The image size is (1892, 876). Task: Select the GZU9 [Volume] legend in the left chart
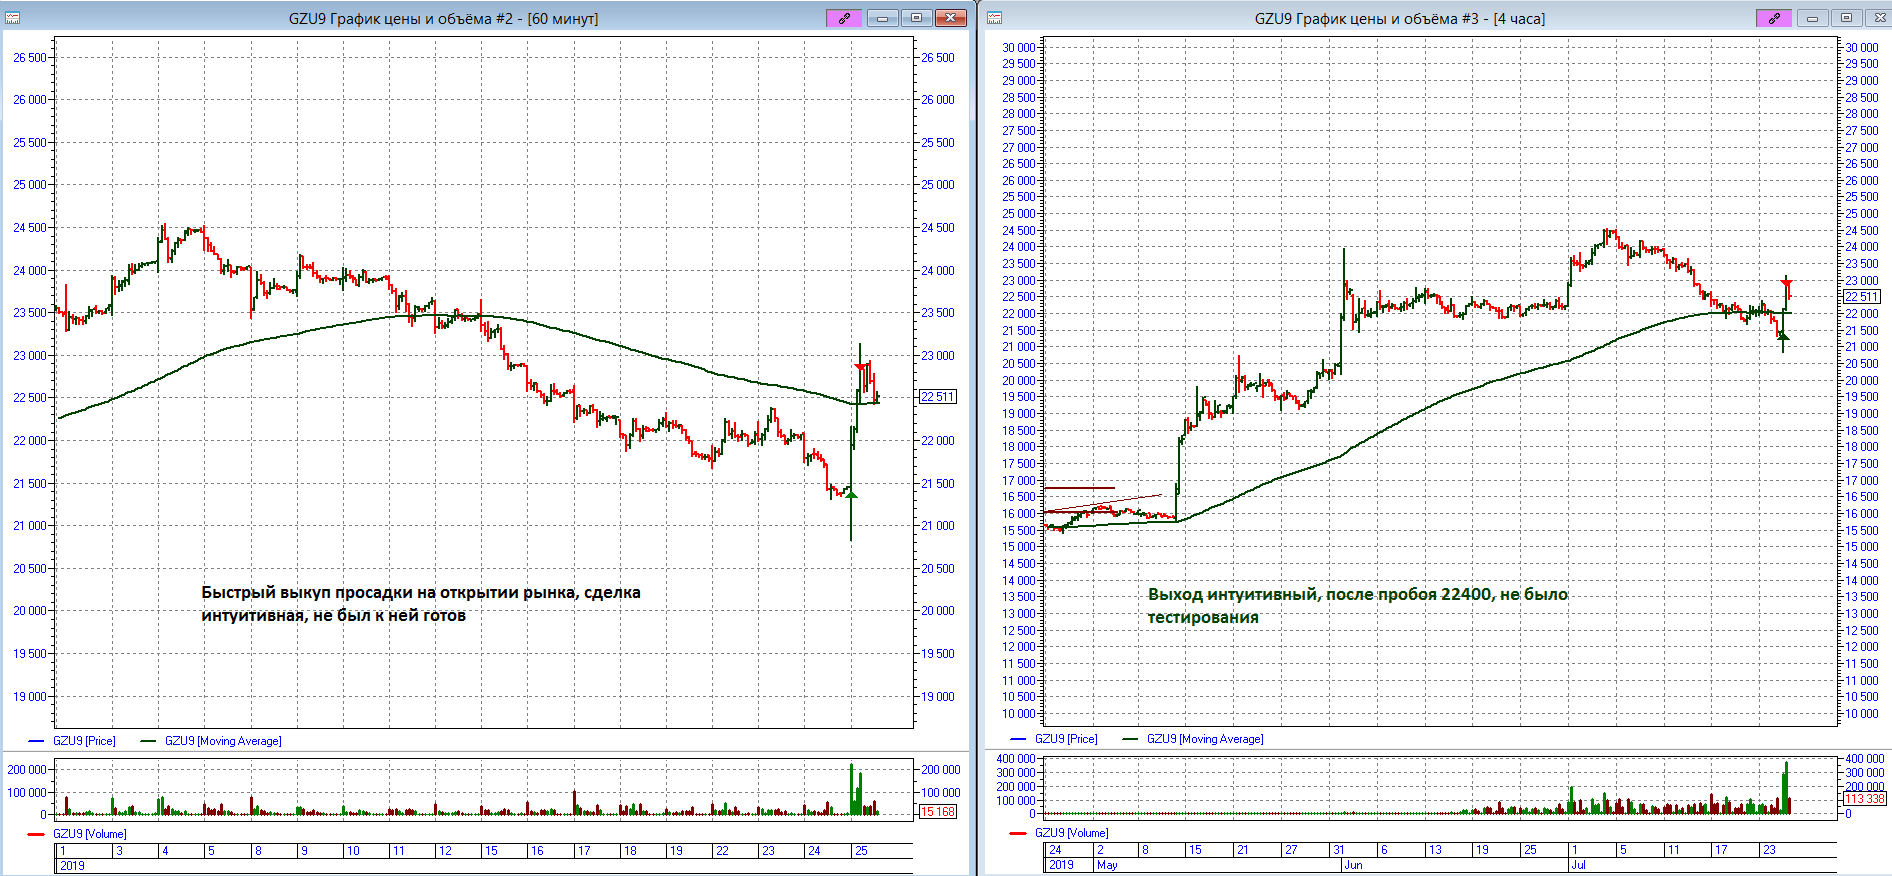pyautogui.click(x=89, y=833)
